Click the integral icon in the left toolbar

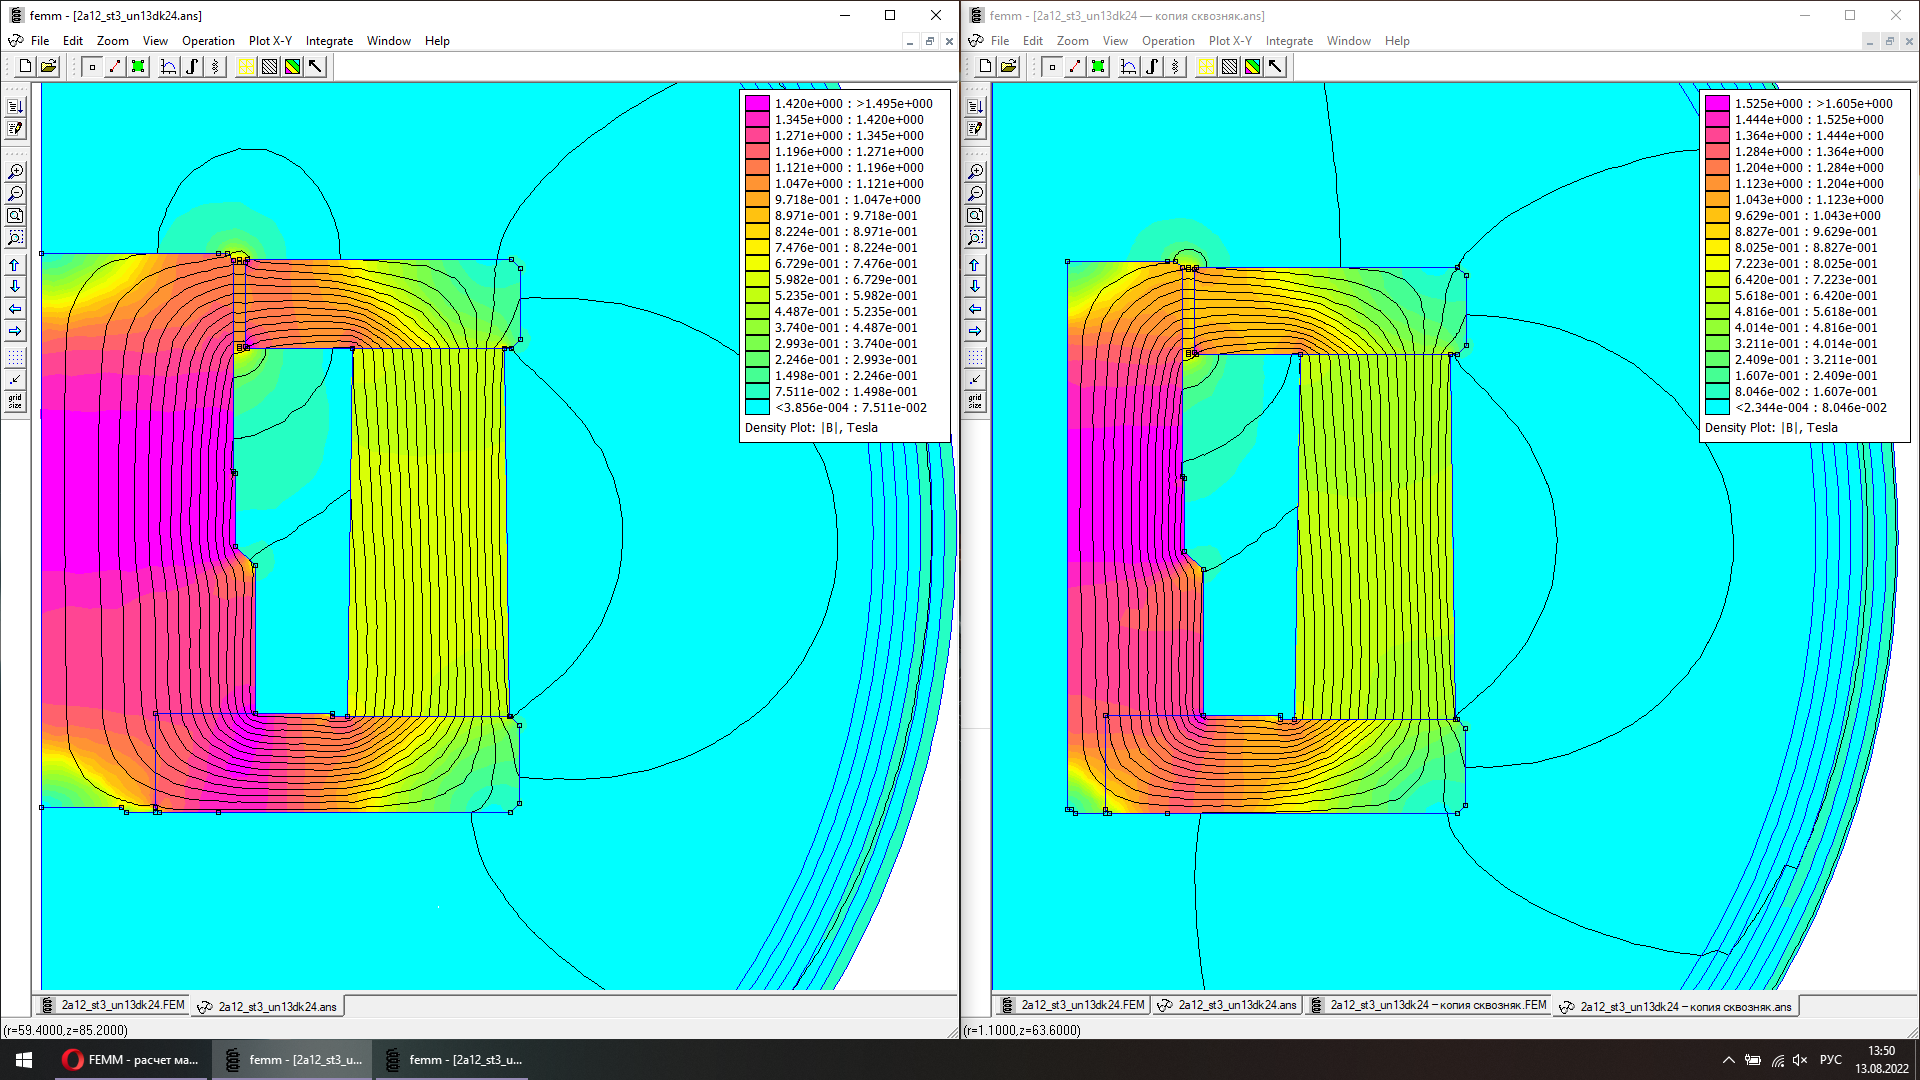click(x=192, y=67)
